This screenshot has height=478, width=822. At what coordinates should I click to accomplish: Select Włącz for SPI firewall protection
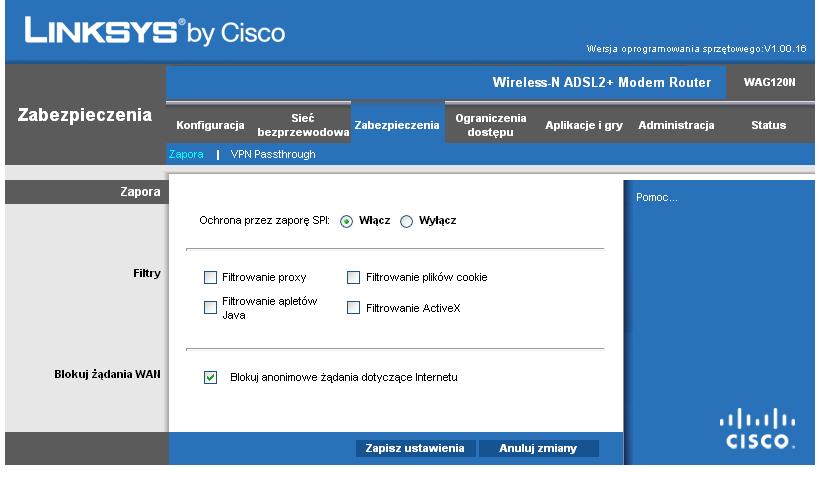tap(346, 221)
